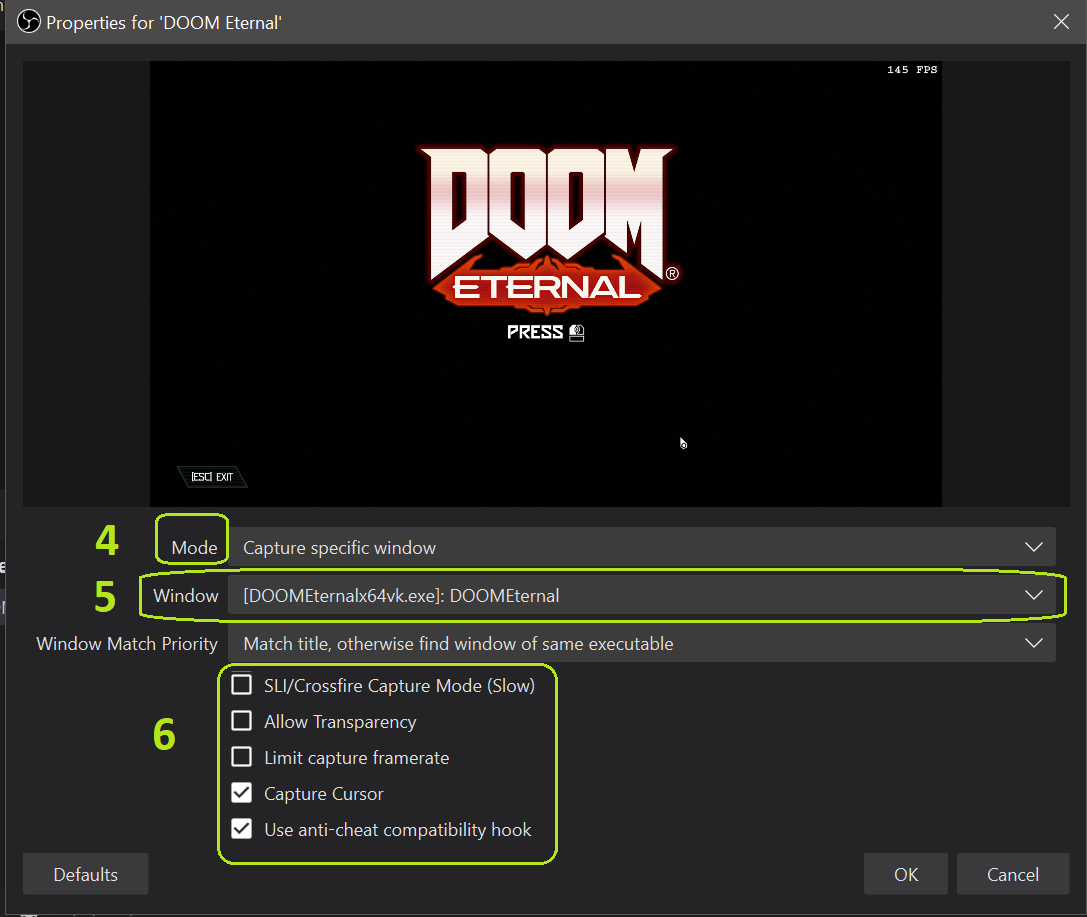Image resolution: width=1087 pixels, height=917 pixels.
Task: Open the Window Match Priority dropdown
Action: point(642,643)
